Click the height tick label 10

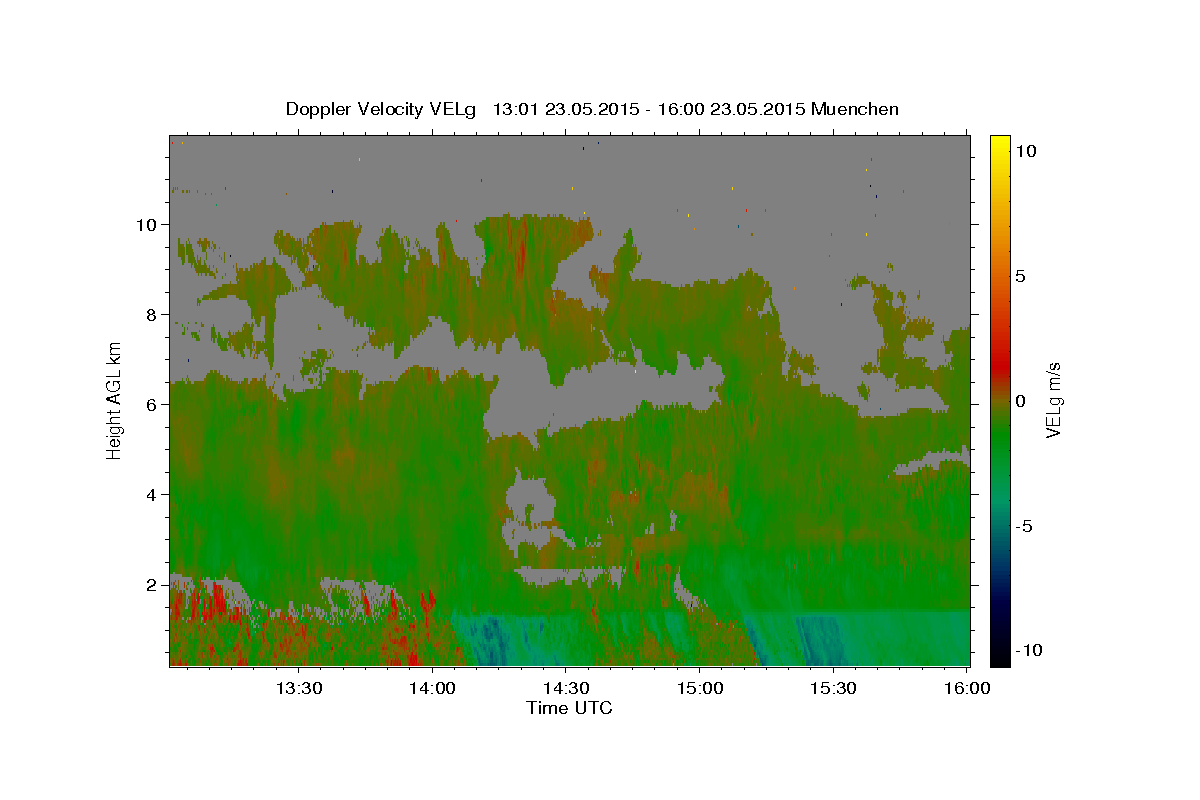146,224
